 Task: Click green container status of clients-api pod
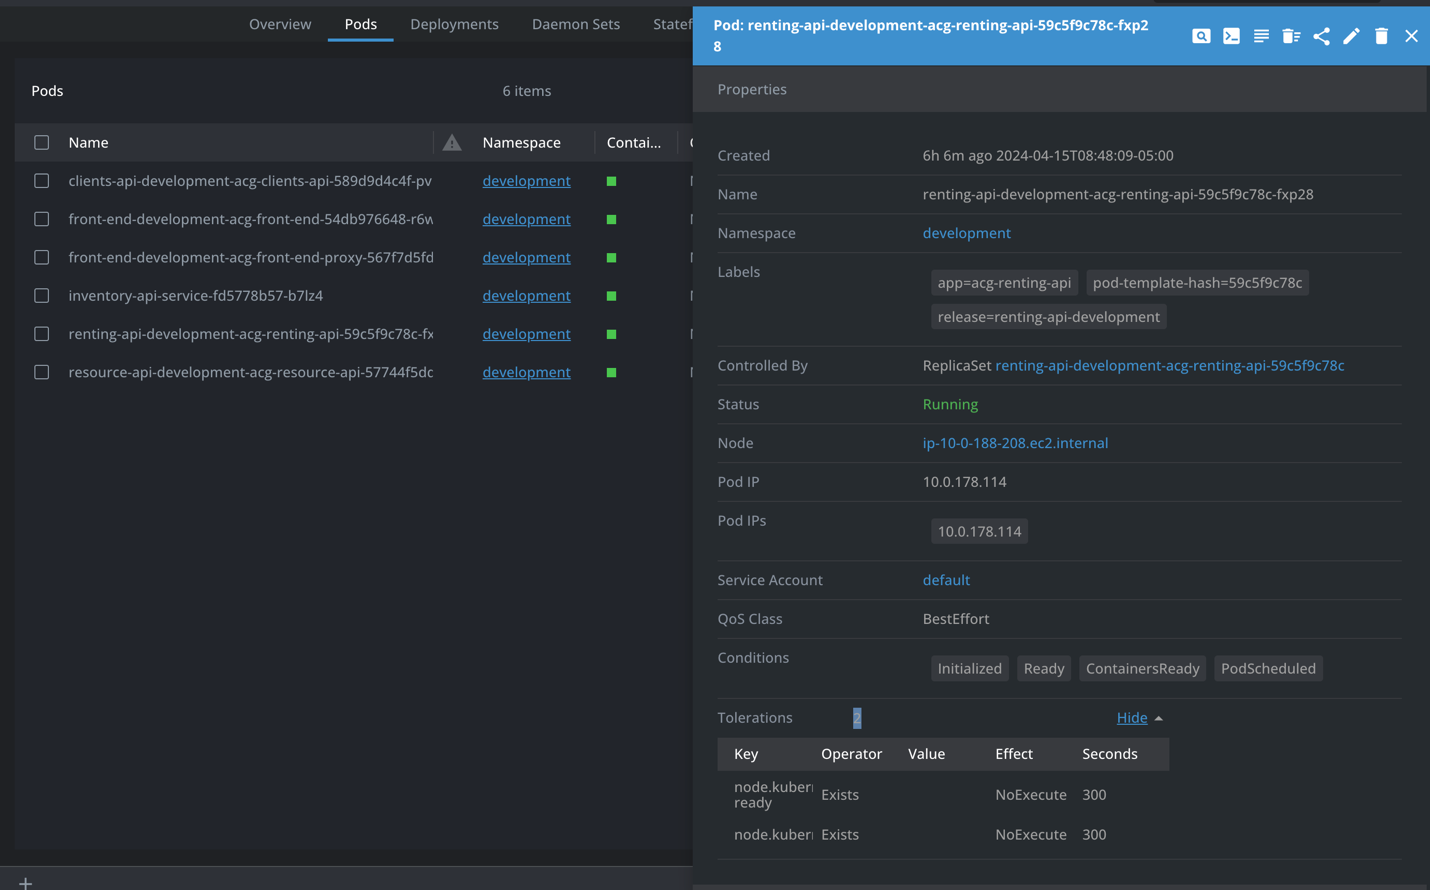(x=611, y=181)
